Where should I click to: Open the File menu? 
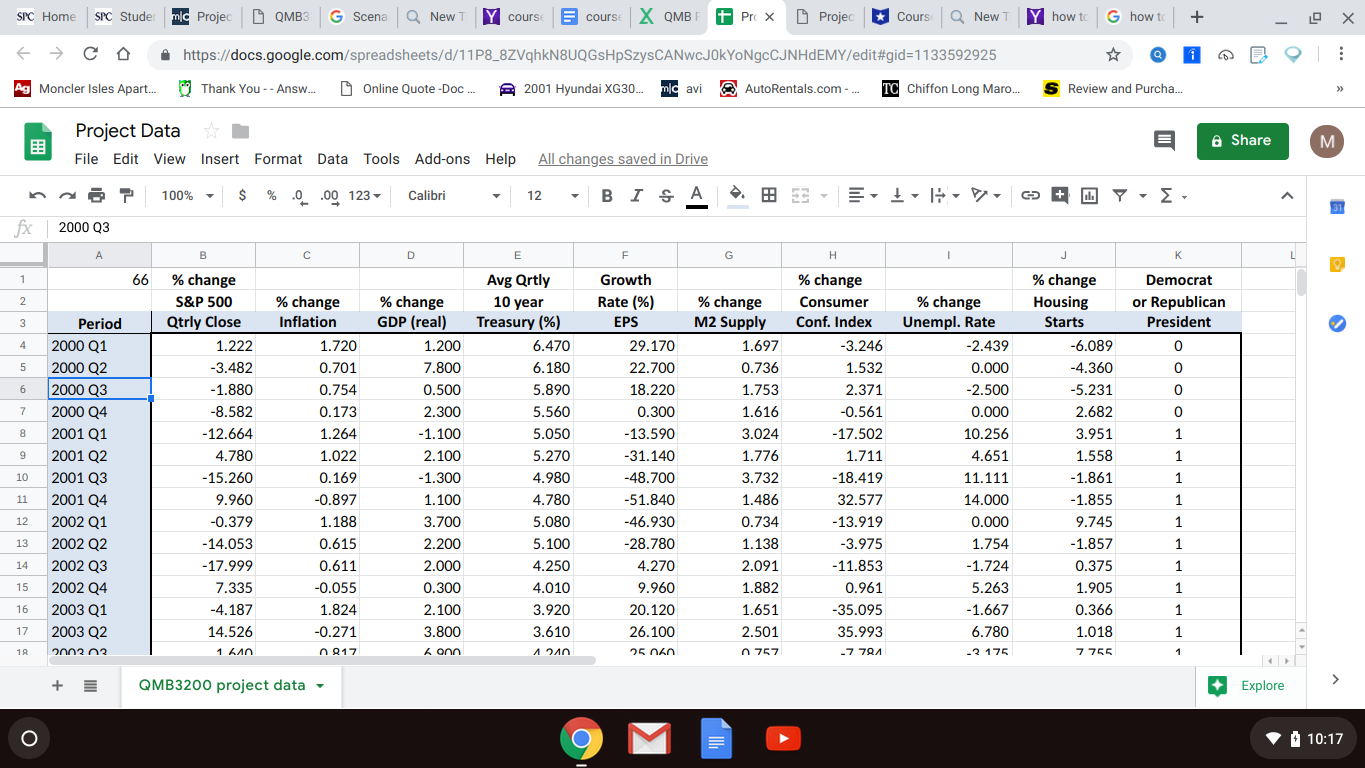(86, 159)
